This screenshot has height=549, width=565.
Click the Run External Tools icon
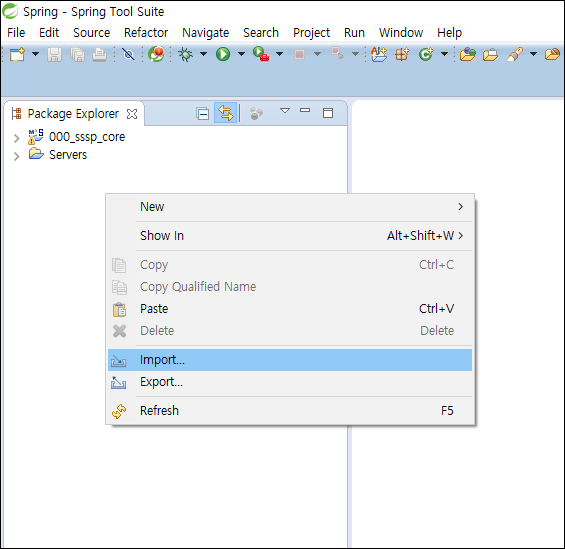click(x=261, y=54)
